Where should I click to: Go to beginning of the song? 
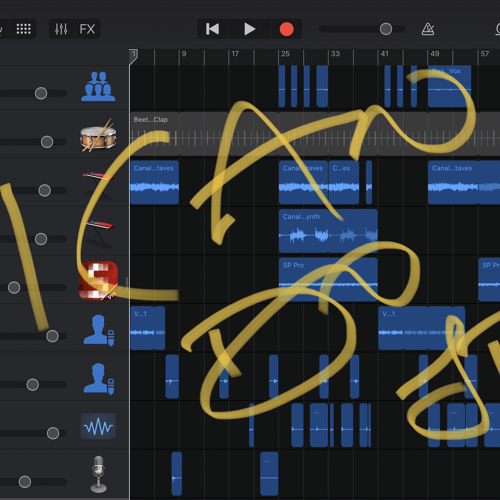coord(212,29)
